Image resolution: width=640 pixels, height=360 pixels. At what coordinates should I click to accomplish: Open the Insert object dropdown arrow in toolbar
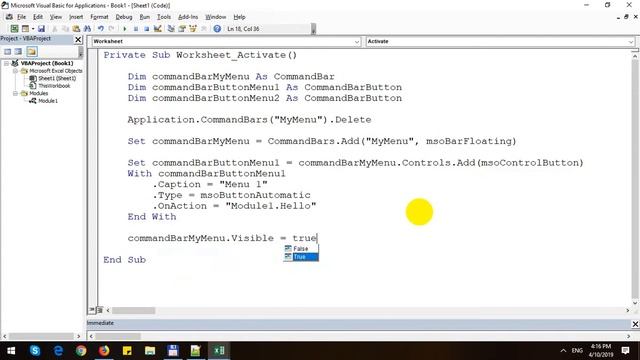point(33,29)
